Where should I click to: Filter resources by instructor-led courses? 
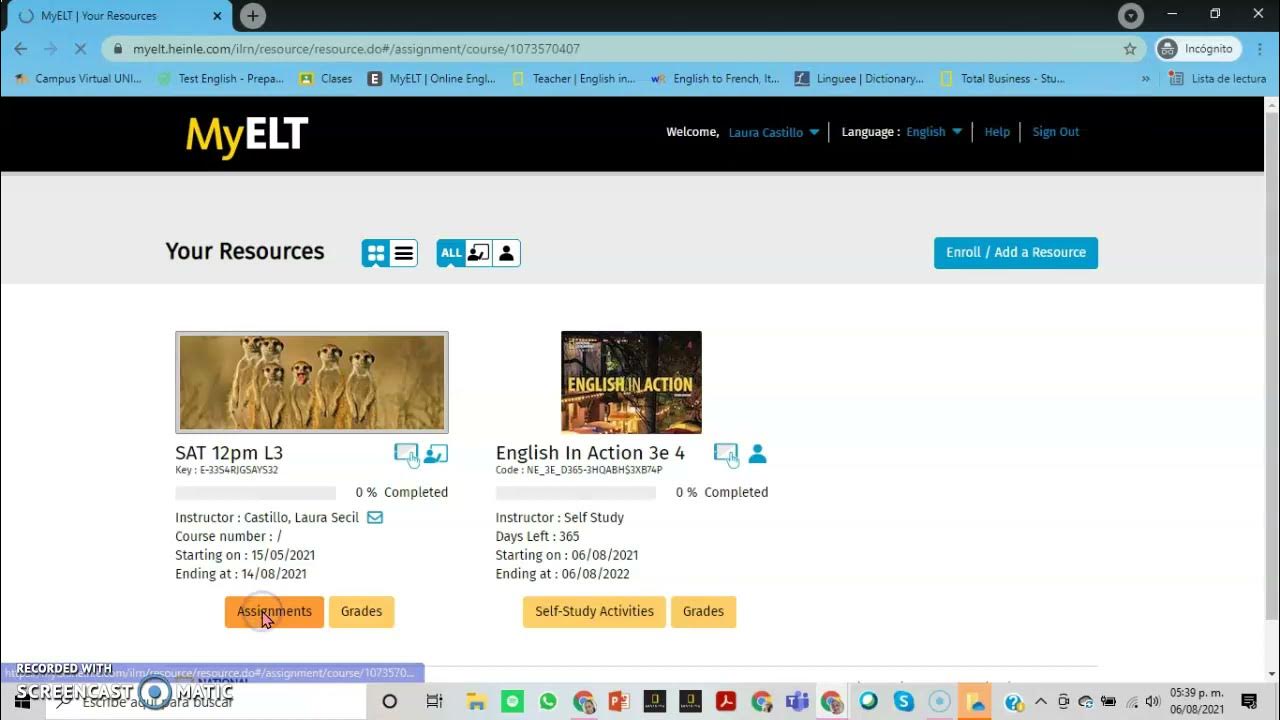[479, 253]
